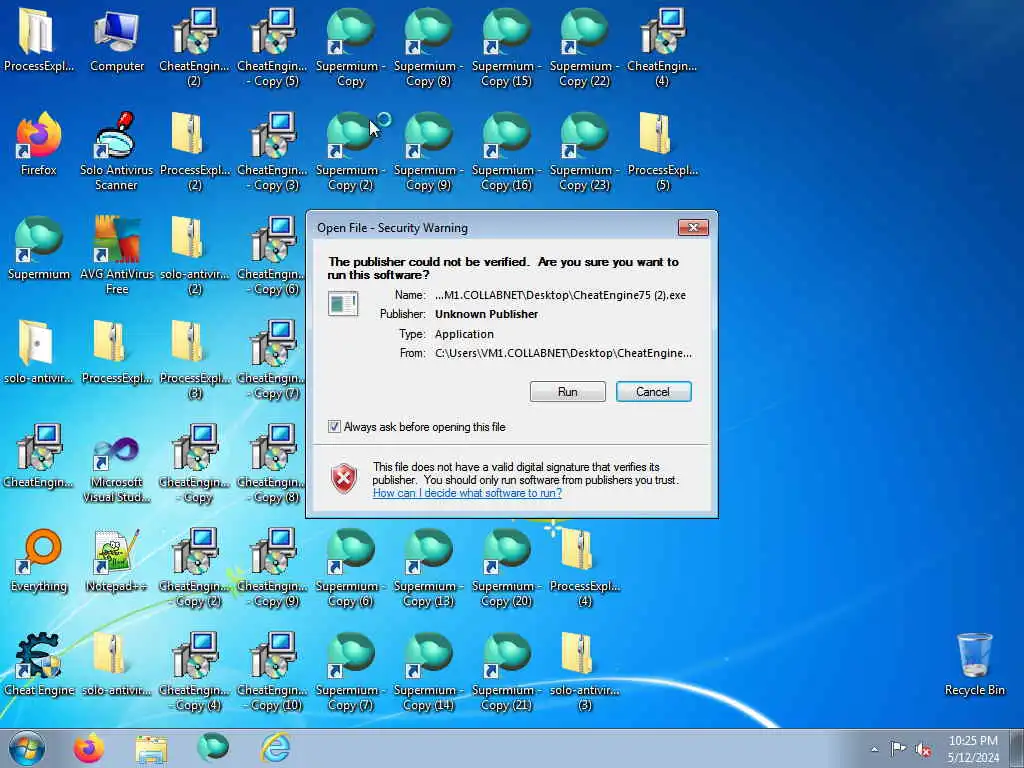The height and width of the screenshot is (768, 1024).
Task: Launch Firefox from the taskbar
Action: point(88,748)
